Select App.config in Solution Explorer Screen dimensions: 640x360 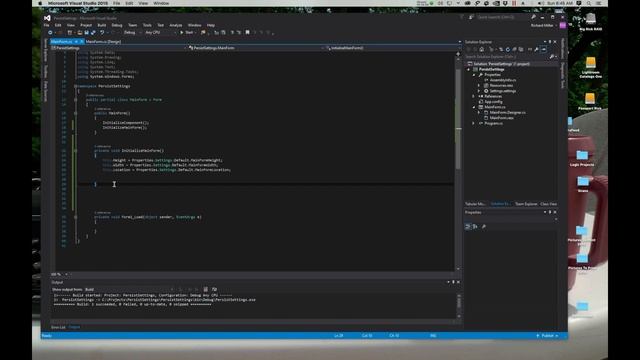click(493, 102)
